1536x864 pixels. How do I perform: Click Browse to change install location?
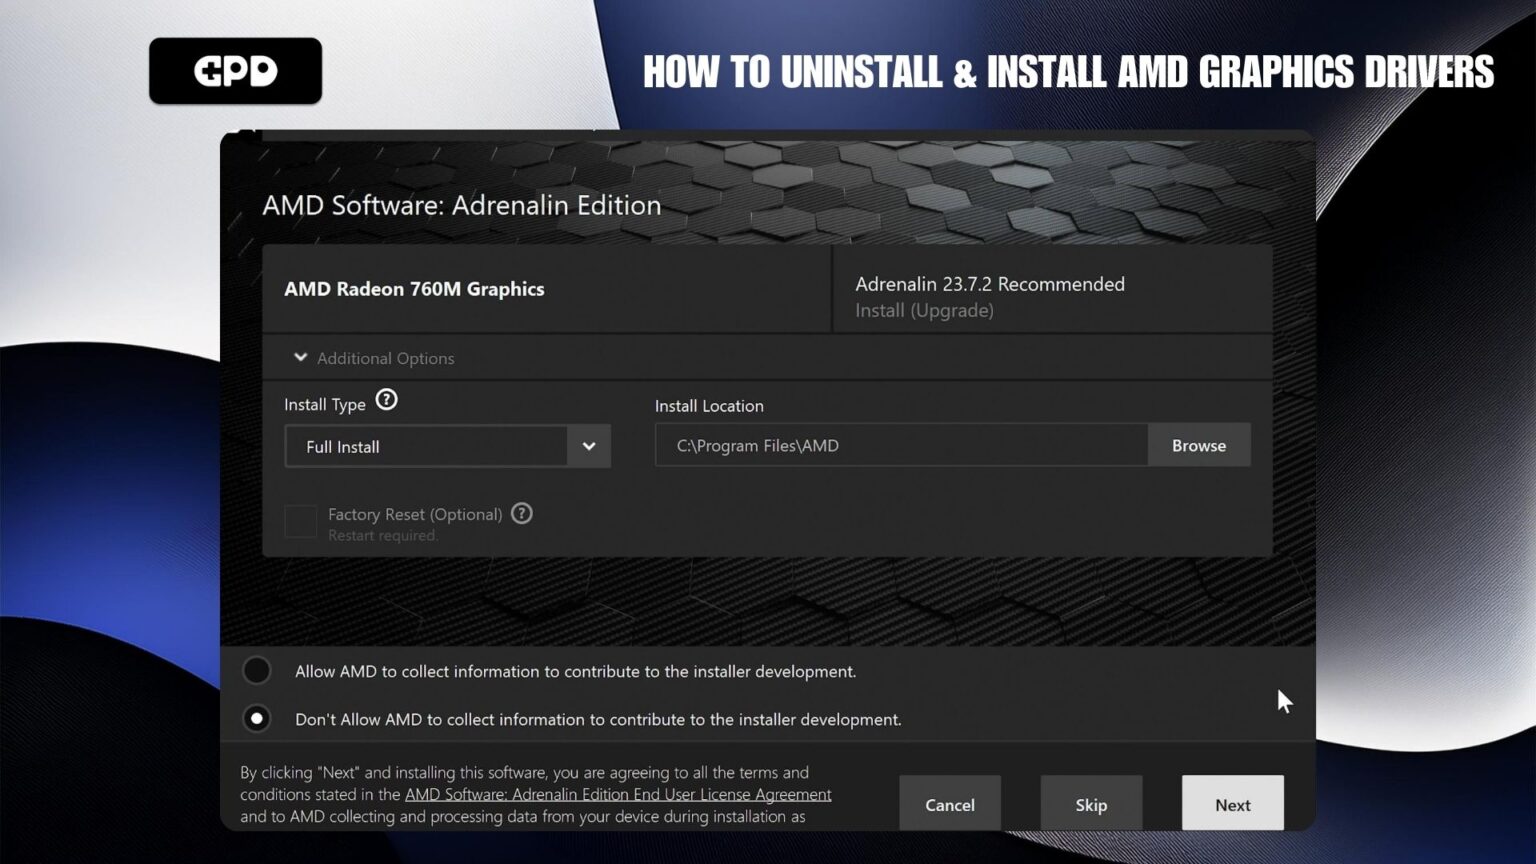[x=1198, y=445]
